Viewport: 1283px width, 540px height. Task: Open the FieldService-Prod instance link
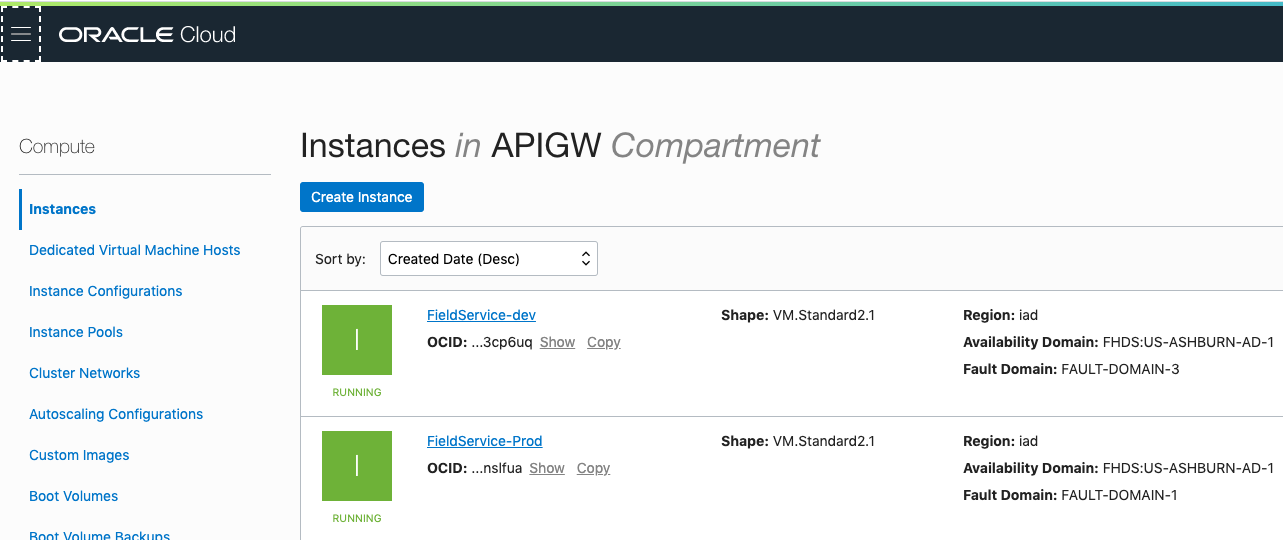(x=485, y=441)
